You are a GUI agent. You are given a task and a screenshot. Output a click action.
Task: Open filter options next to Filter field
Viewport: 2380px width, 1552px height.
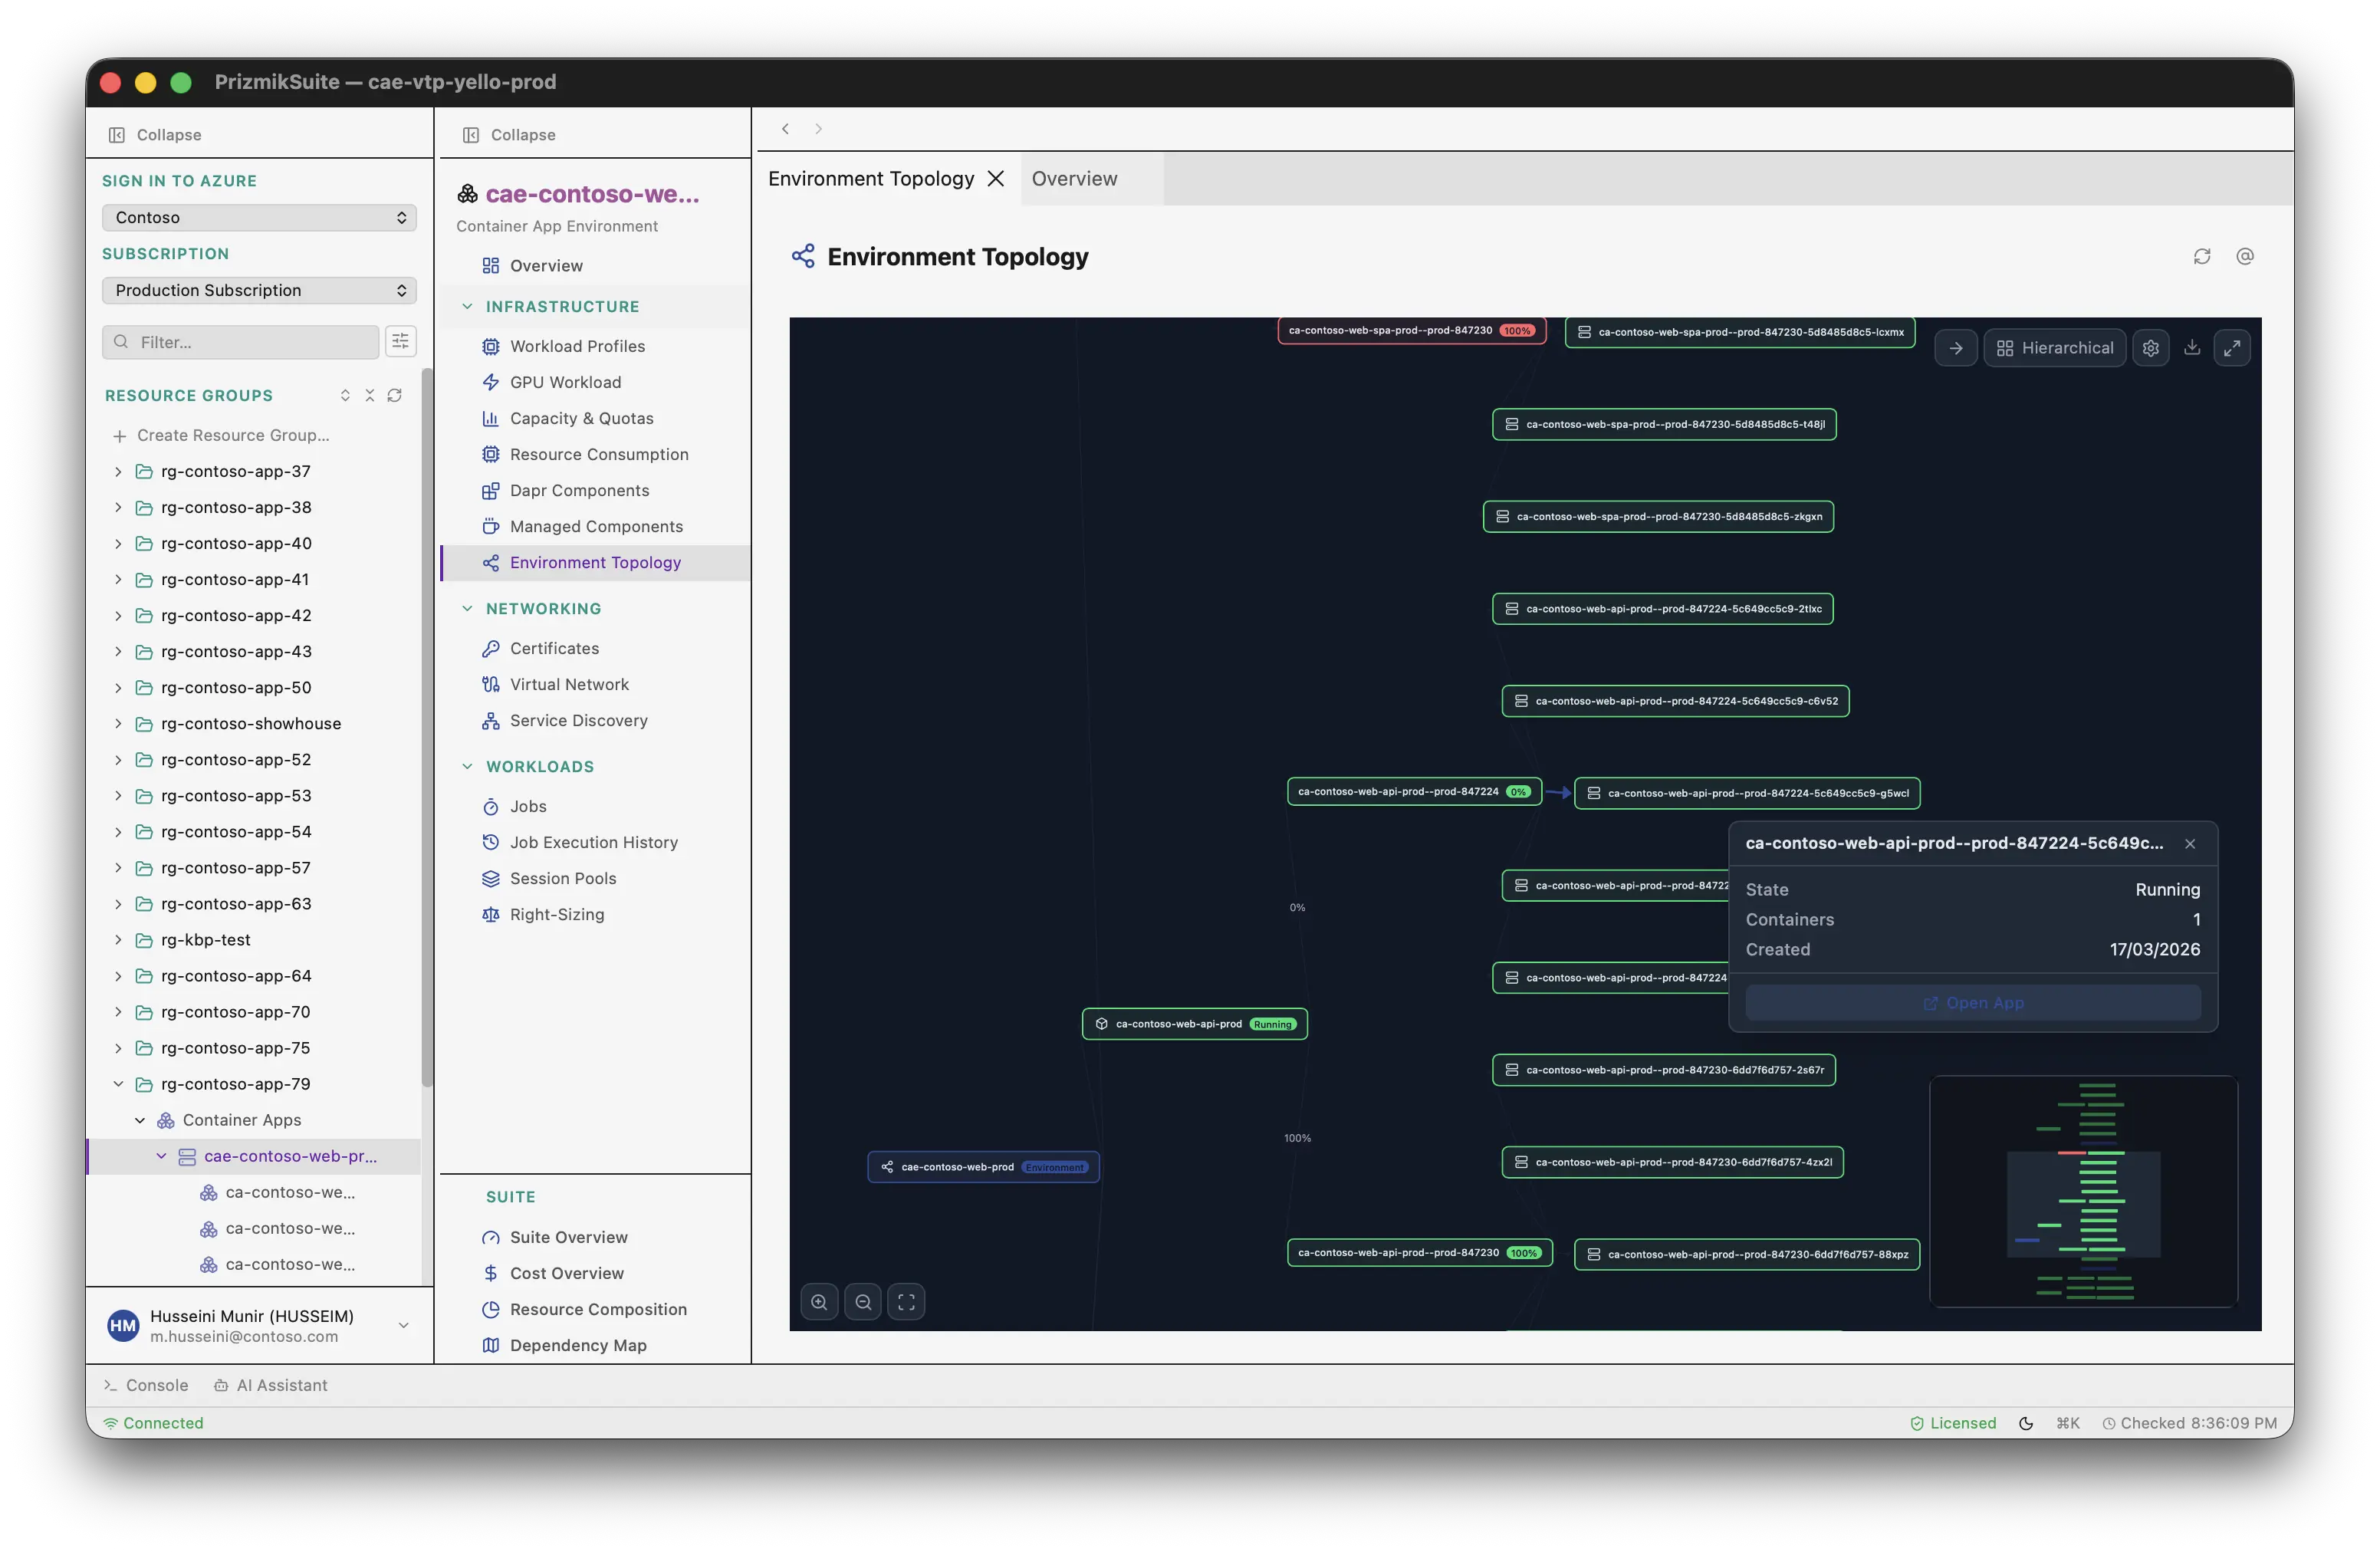[400, 342]
